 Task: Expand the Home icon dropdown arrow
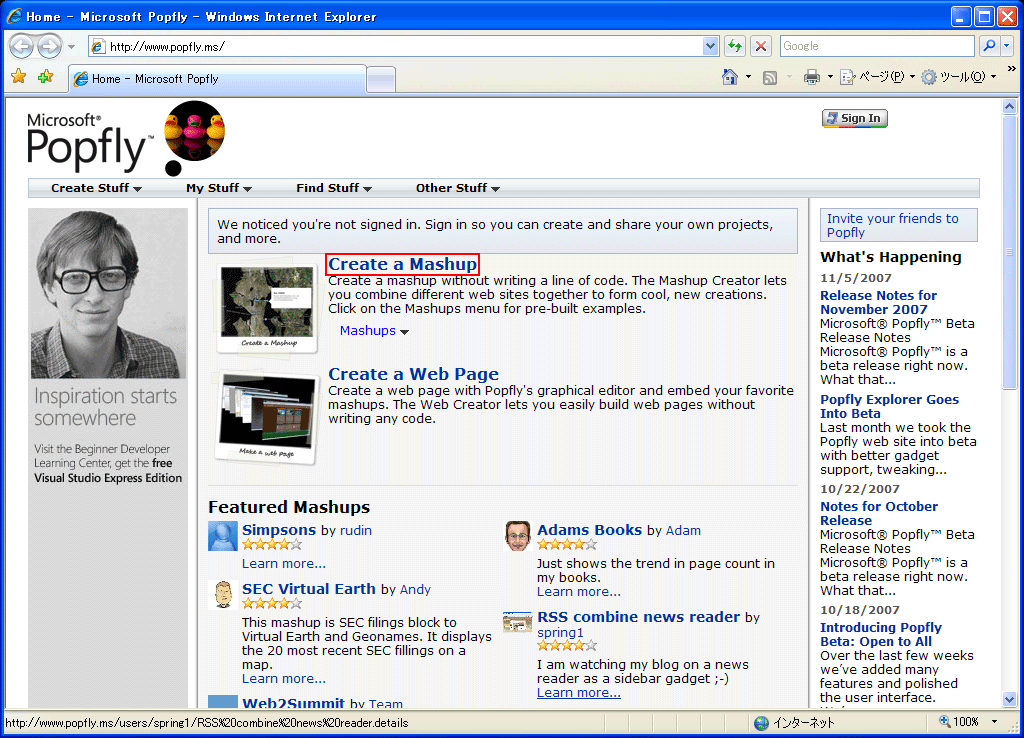point(748,77)
